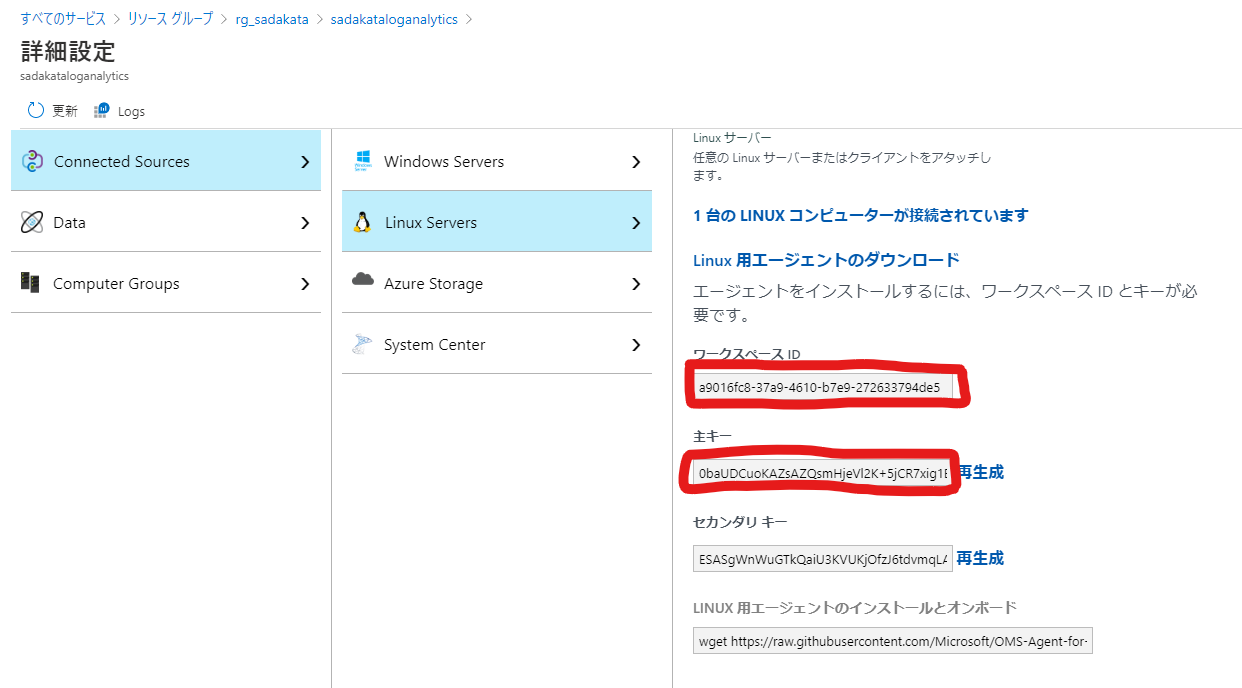Click the primary key field
This screenshot has width=1242, height=688.
tap(823, 472)
